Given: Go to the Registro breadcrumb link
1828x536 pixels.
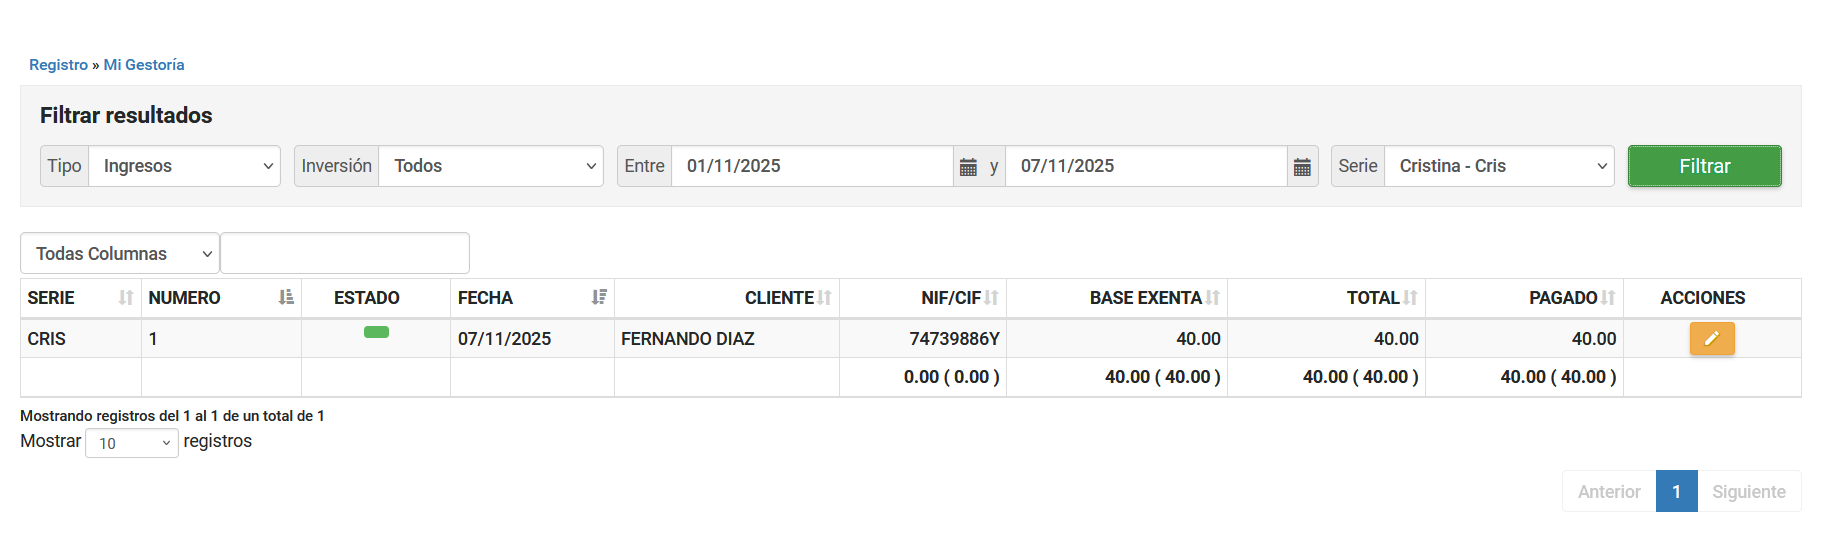Looking at the screenshot, I should 58,65.
